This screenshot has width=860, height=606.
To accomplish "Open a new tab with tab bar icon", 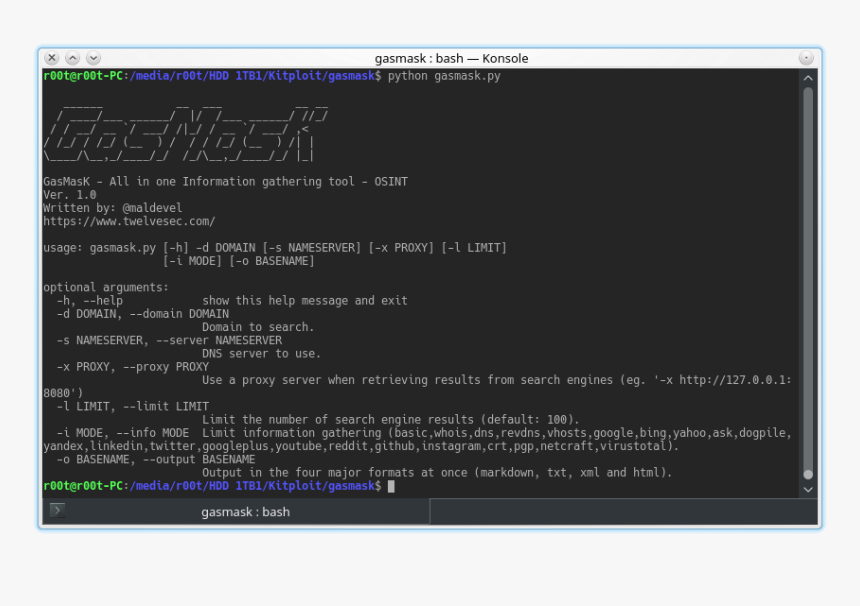I will pyautogui.click(x=57, y=511).
